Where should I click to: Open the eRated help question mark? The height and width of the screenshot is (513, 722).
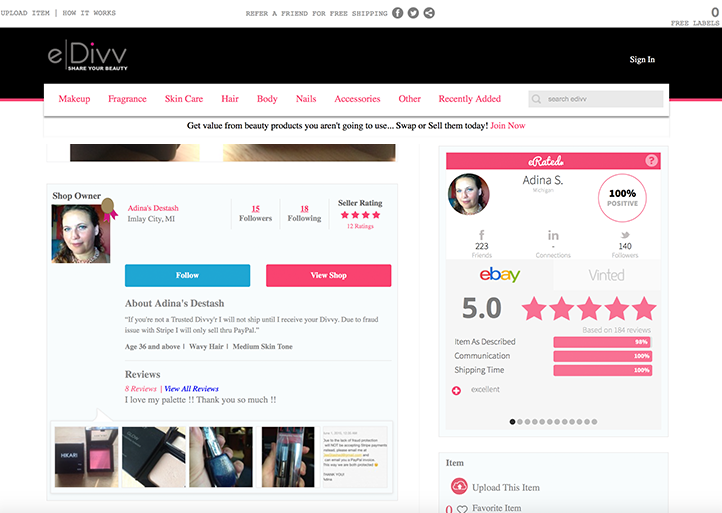point(651,160)
